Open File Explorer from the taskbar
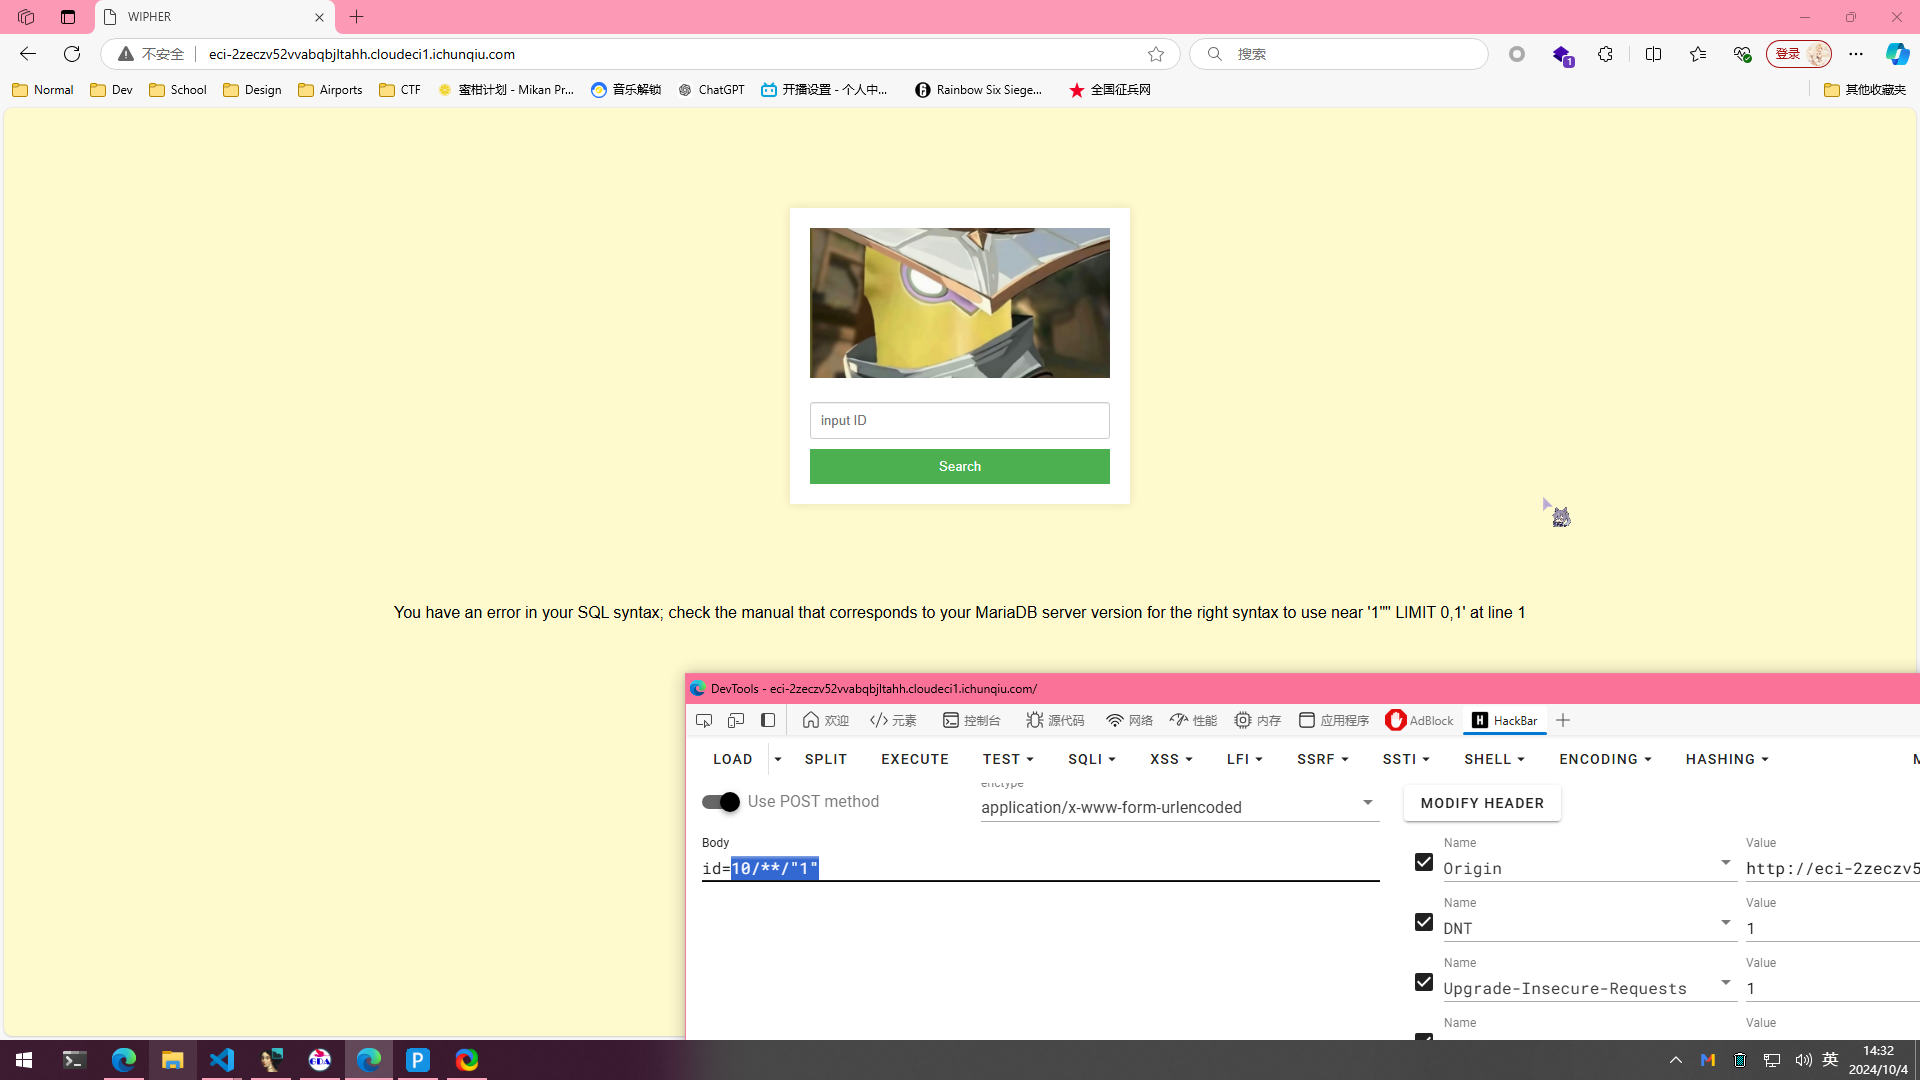1920x1080 pixels. (172, 1060)
